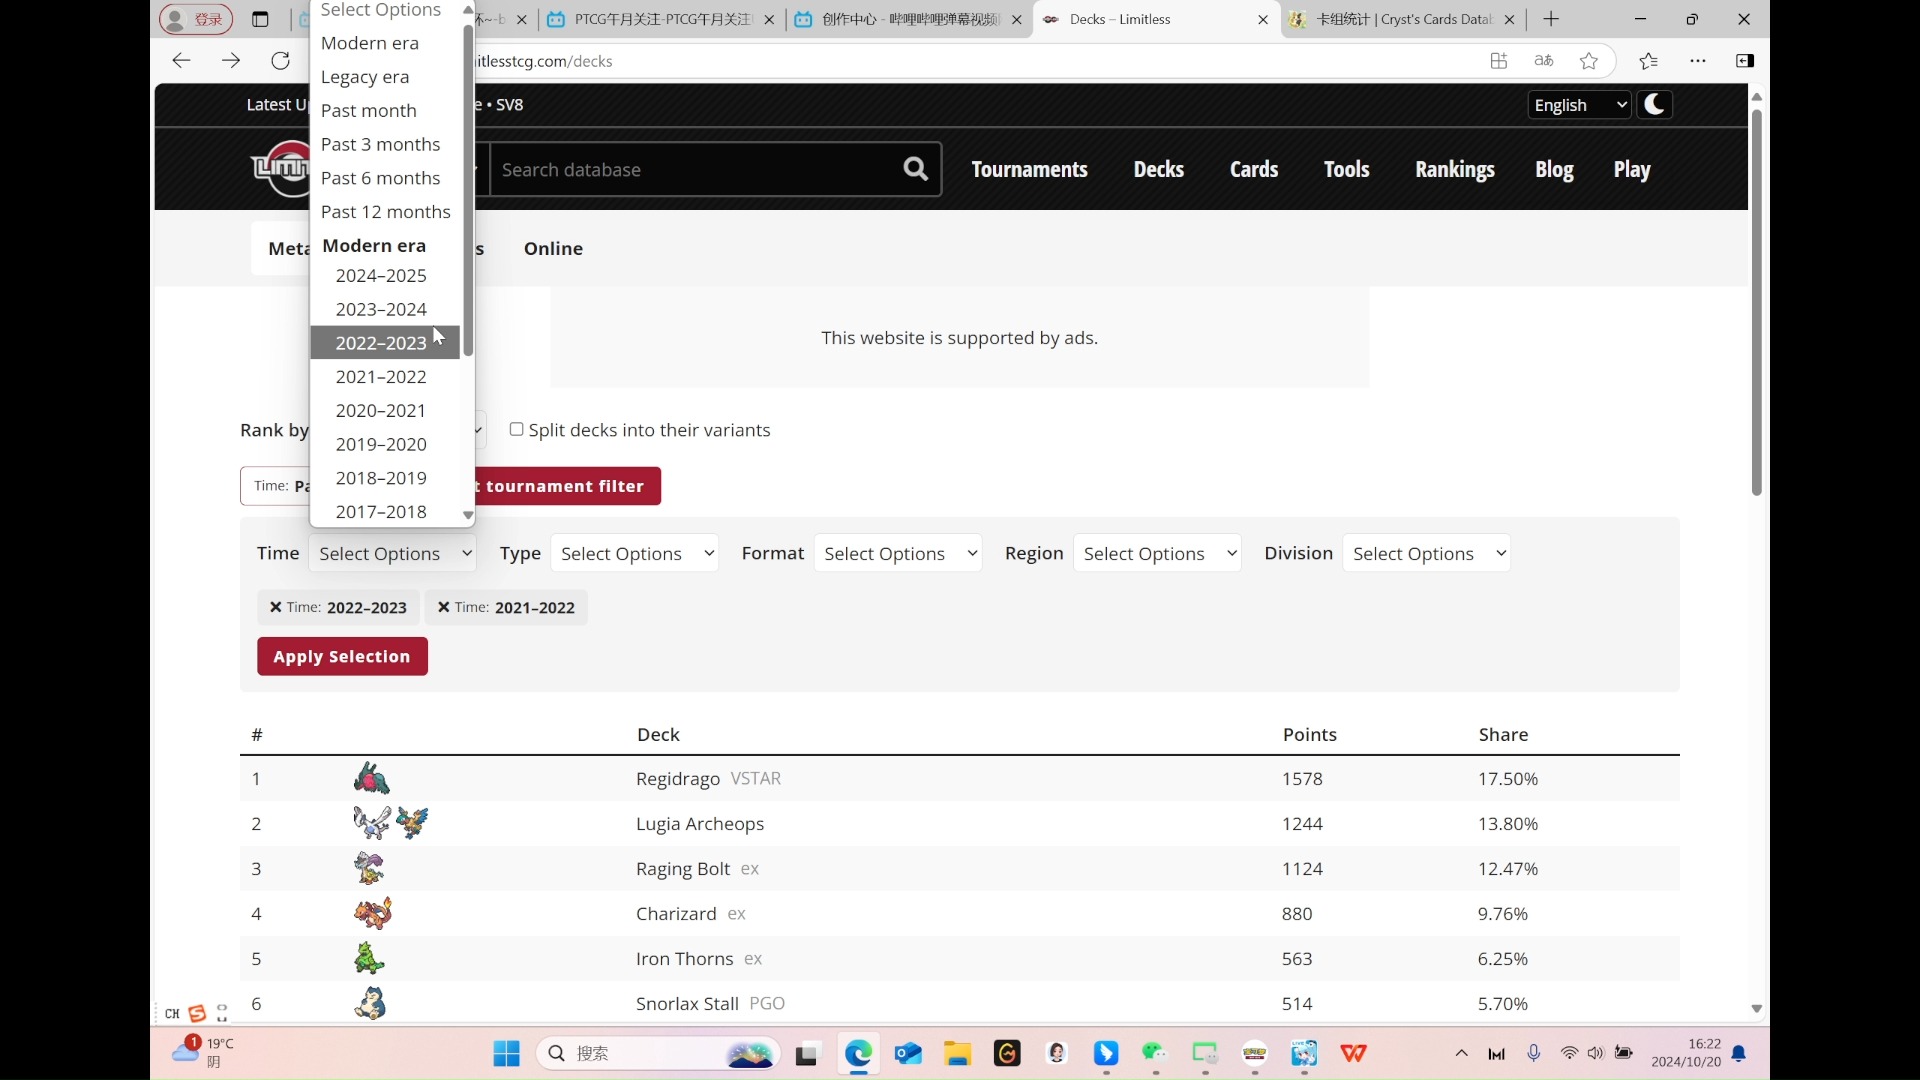
Task: Open the Cards nav item
Action: pyautogui.click(x=1254, y=169)
